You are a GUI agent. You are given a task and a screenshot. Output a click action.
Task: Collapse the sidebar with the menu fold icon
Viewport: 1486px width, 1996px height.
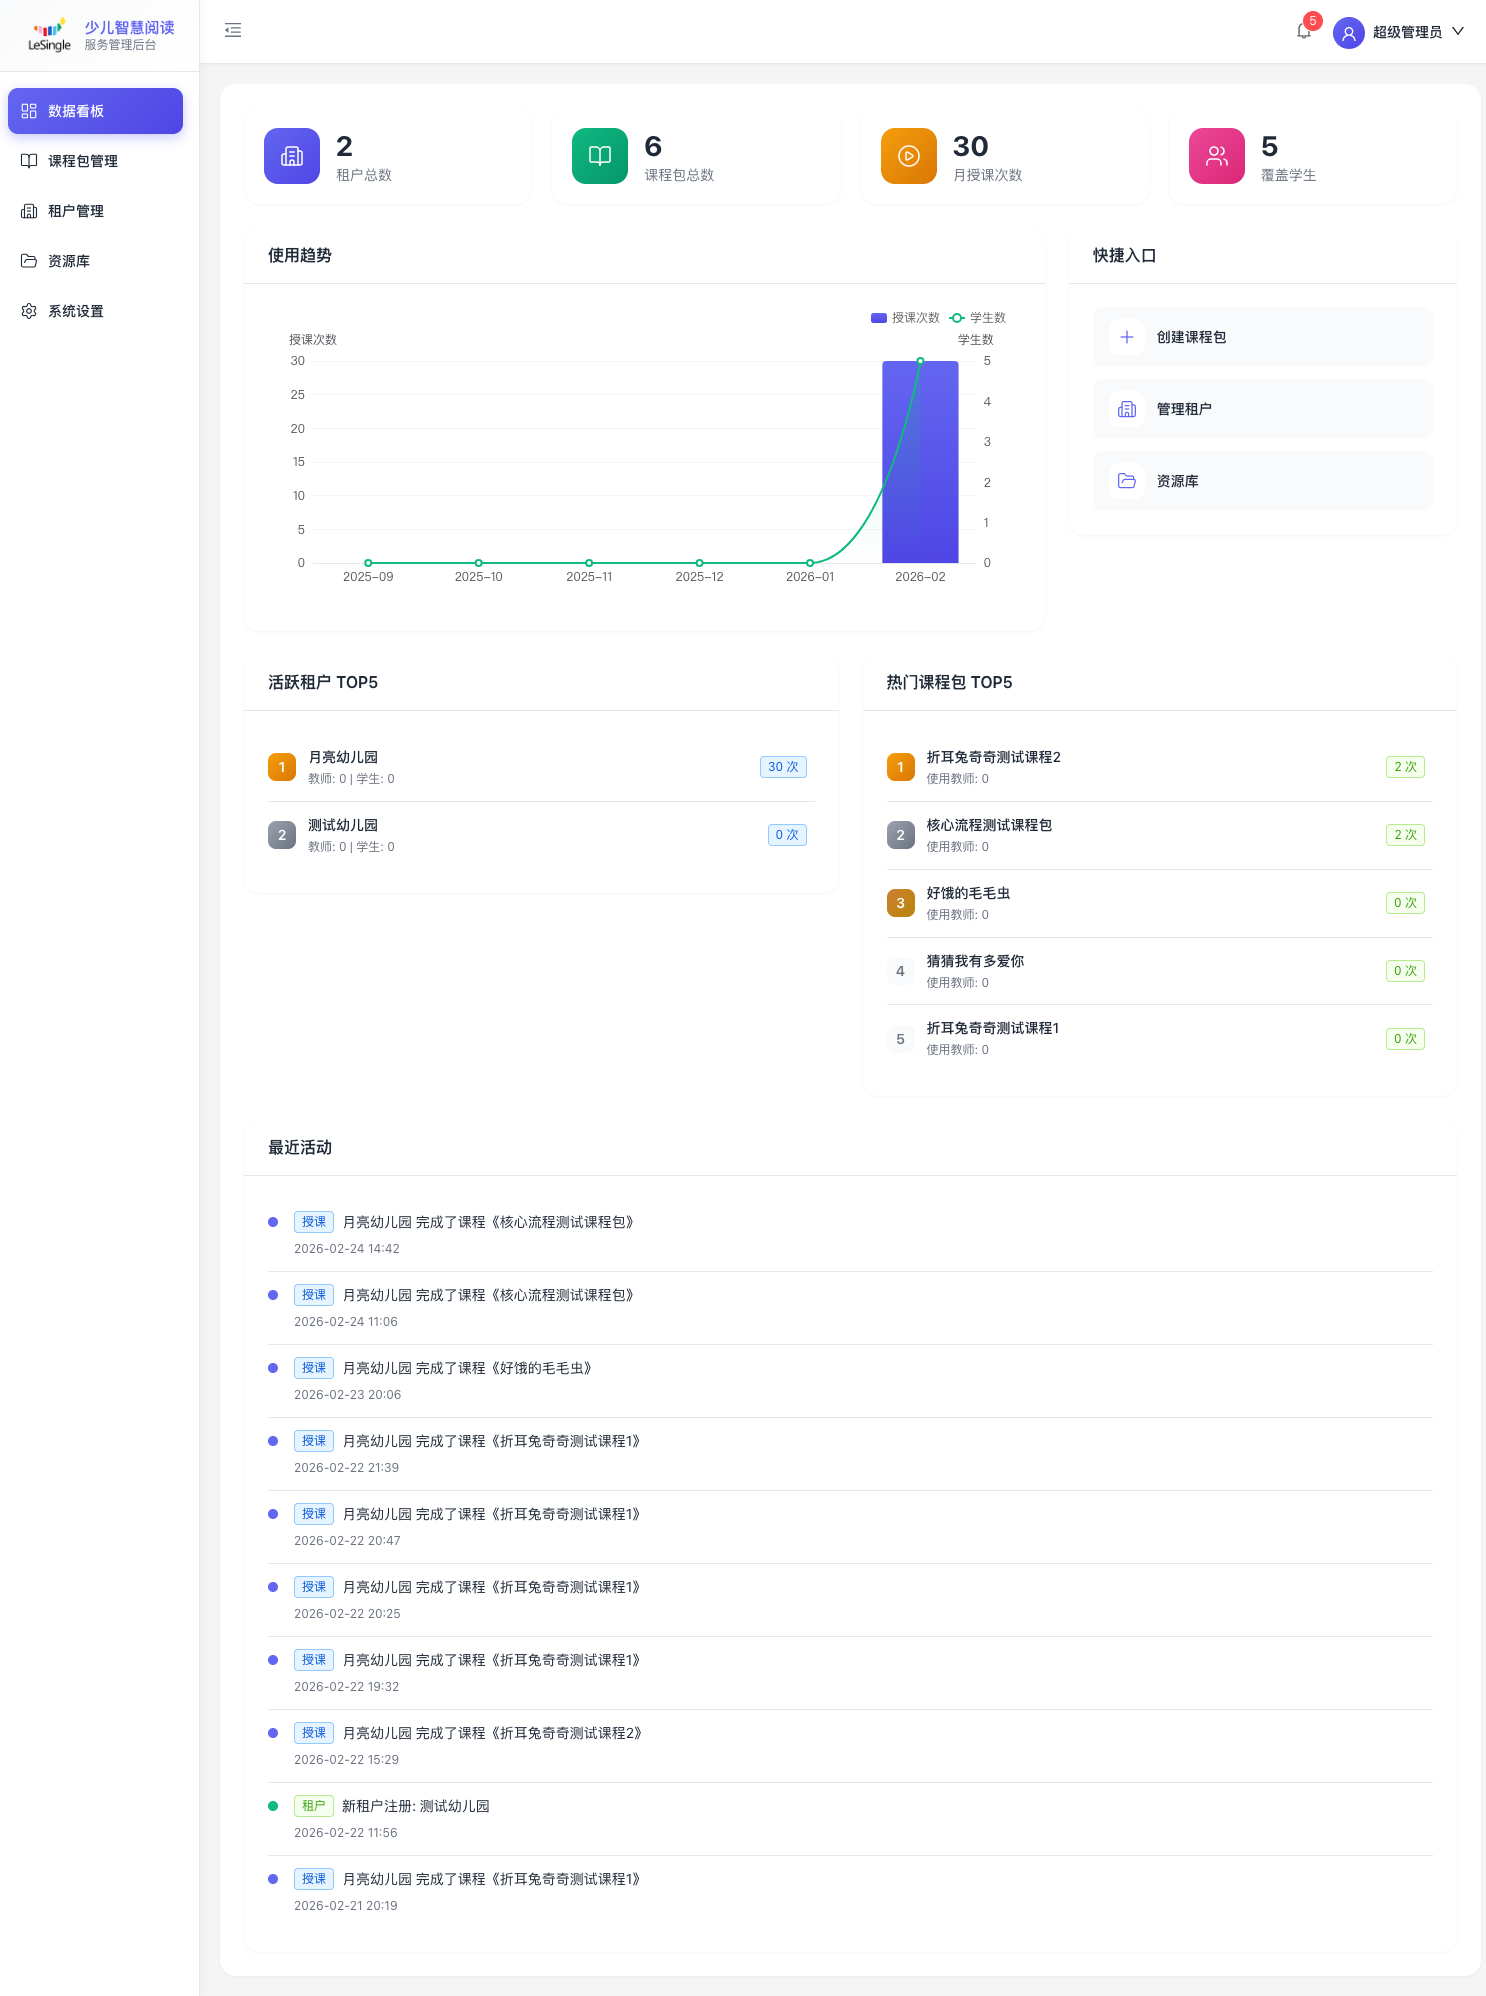click(x=233, y=31)
